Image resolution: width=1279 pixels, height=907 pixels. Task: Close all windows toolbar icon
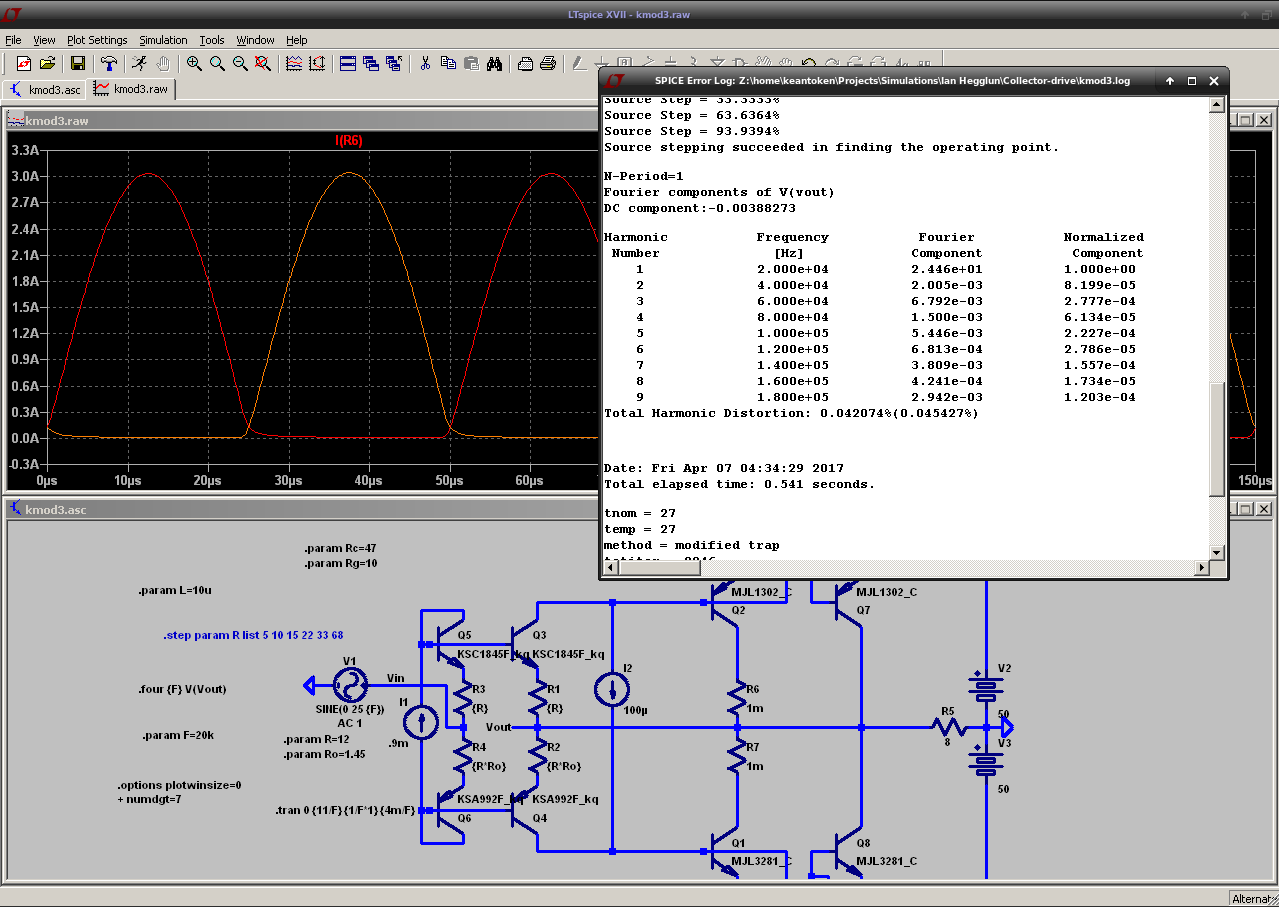coord(394,63)
